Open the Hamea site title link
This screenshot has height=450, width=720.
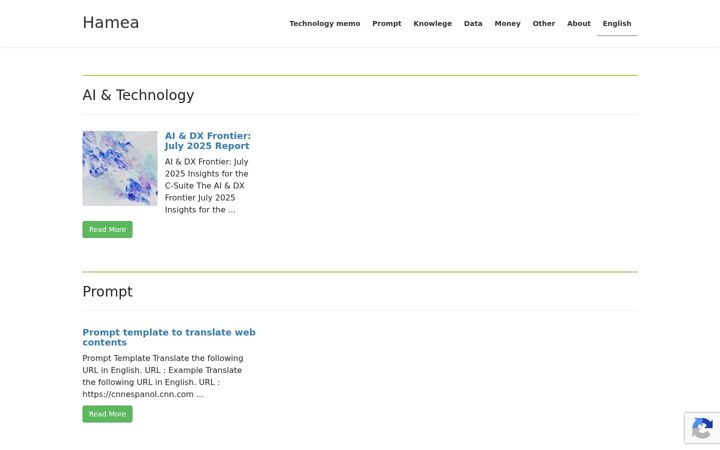111,22
